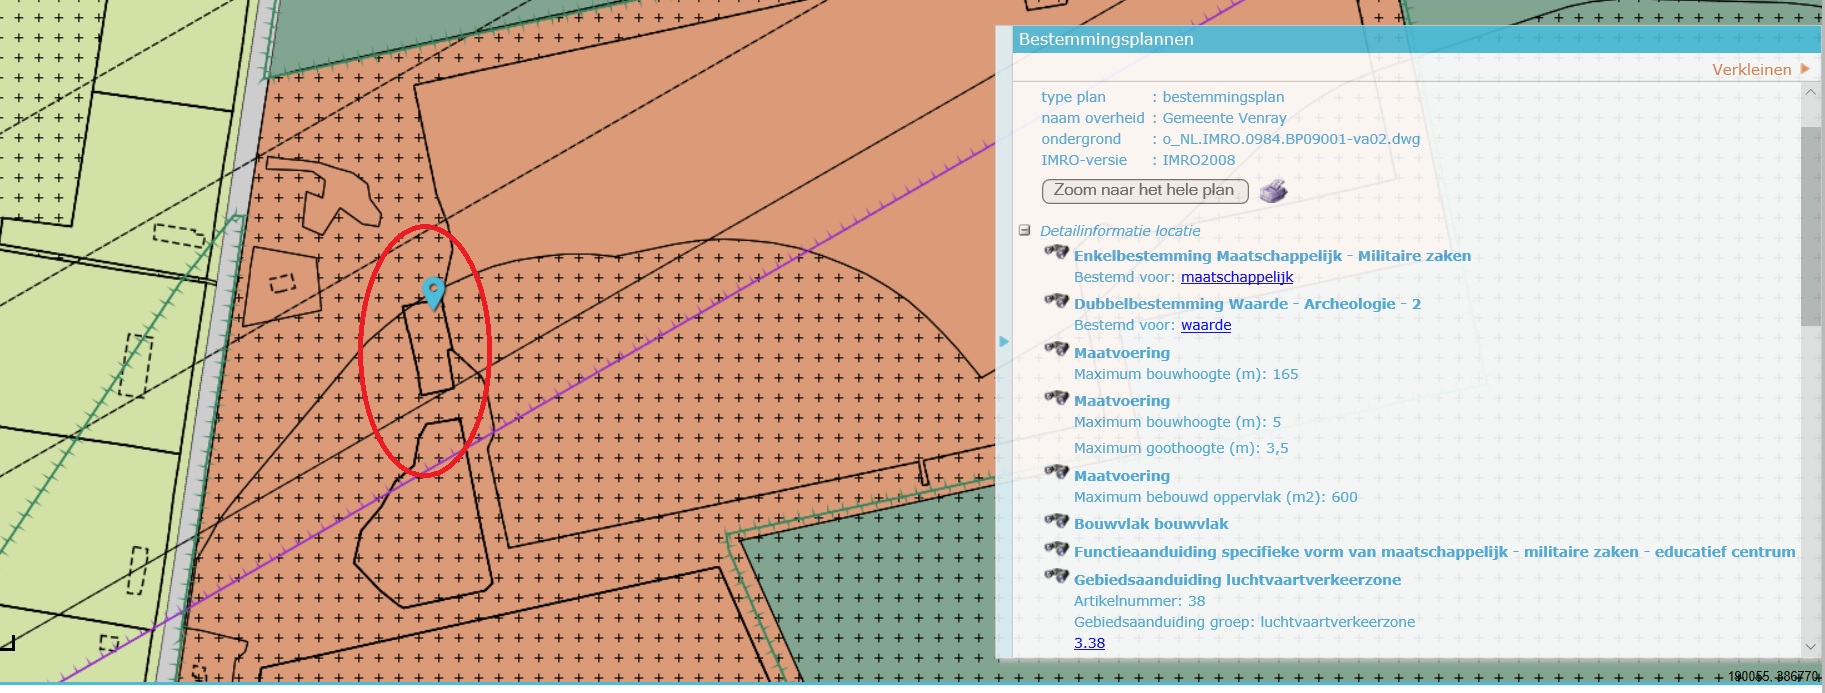Click the text 'Maximum bouwhoogte (m): 5'

1177,422
